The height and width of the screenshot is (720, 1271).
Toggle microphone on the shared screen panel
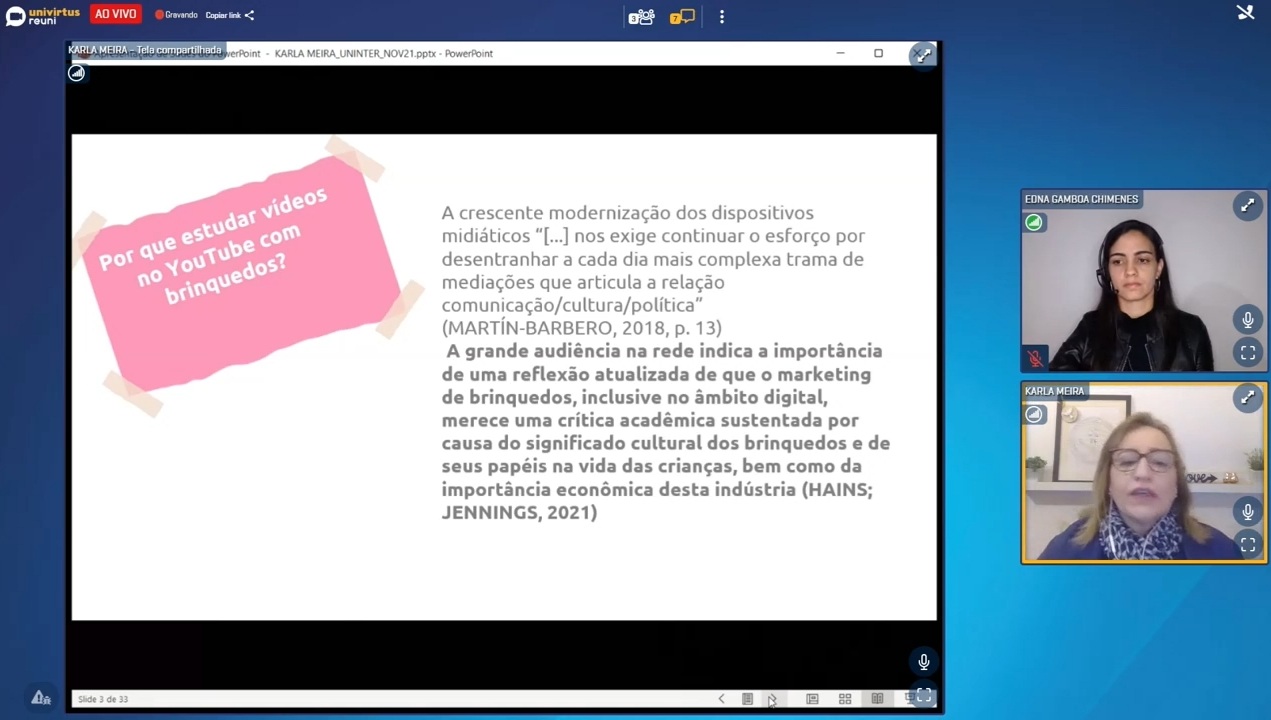coord(923,662)
